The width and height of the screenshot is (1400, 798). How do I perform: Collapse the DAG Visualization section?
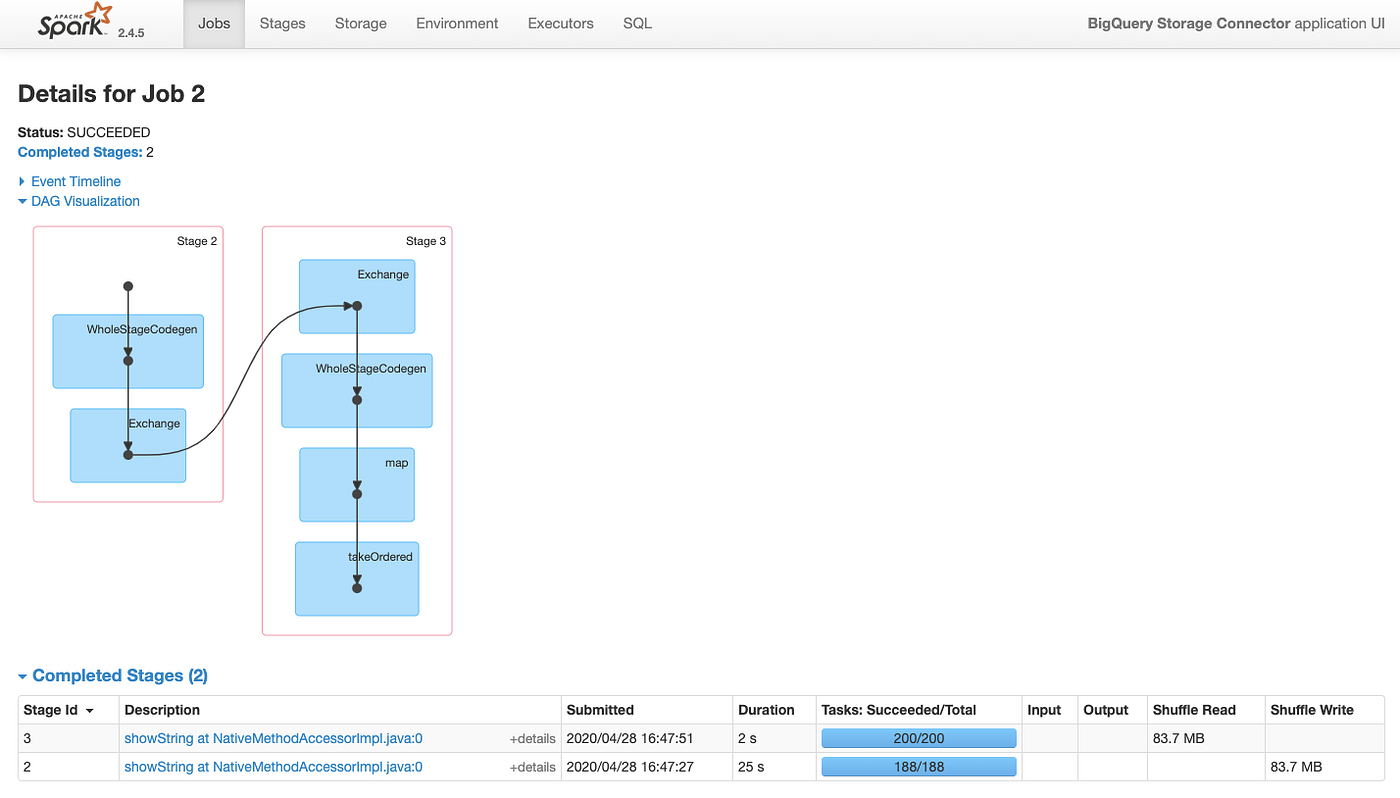[86, 201]
